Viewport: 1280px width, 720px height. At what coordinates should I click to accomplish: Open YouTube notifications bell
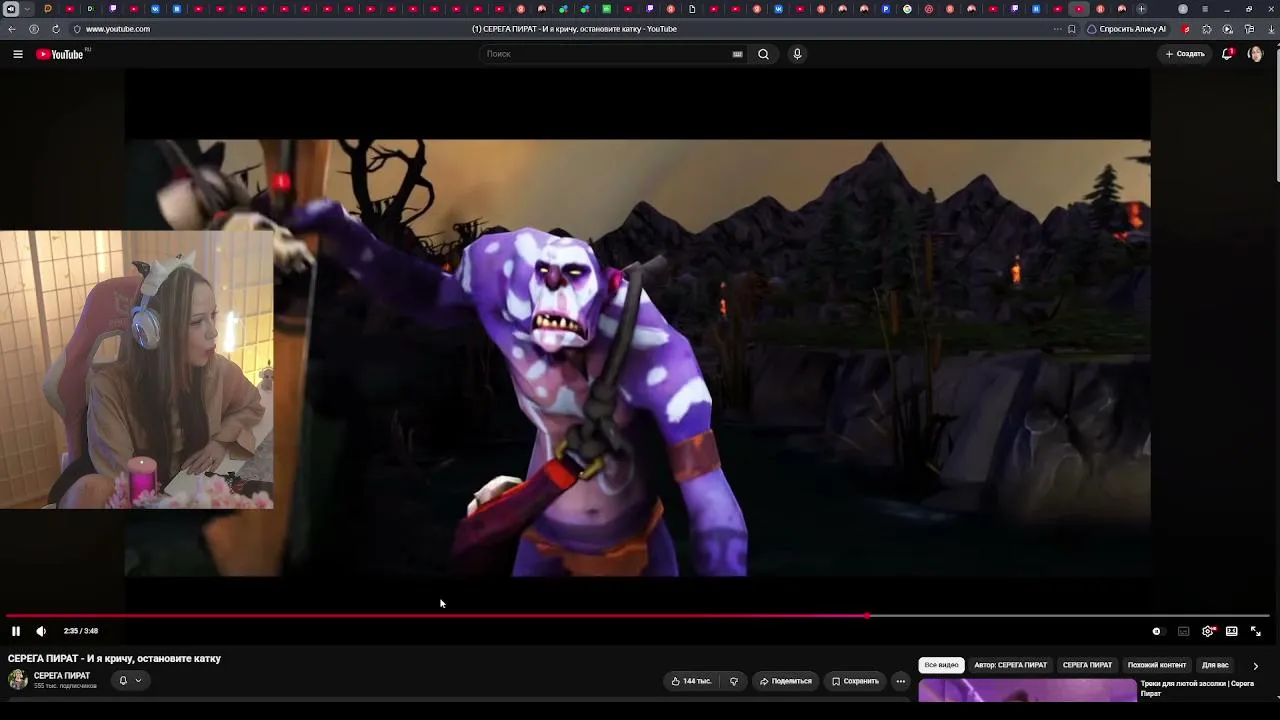point(1227,54)
